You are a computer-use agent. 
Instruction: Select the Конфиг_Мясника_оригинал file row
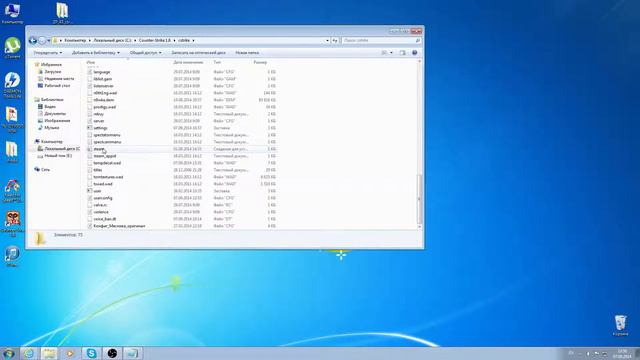click(182, 226)
